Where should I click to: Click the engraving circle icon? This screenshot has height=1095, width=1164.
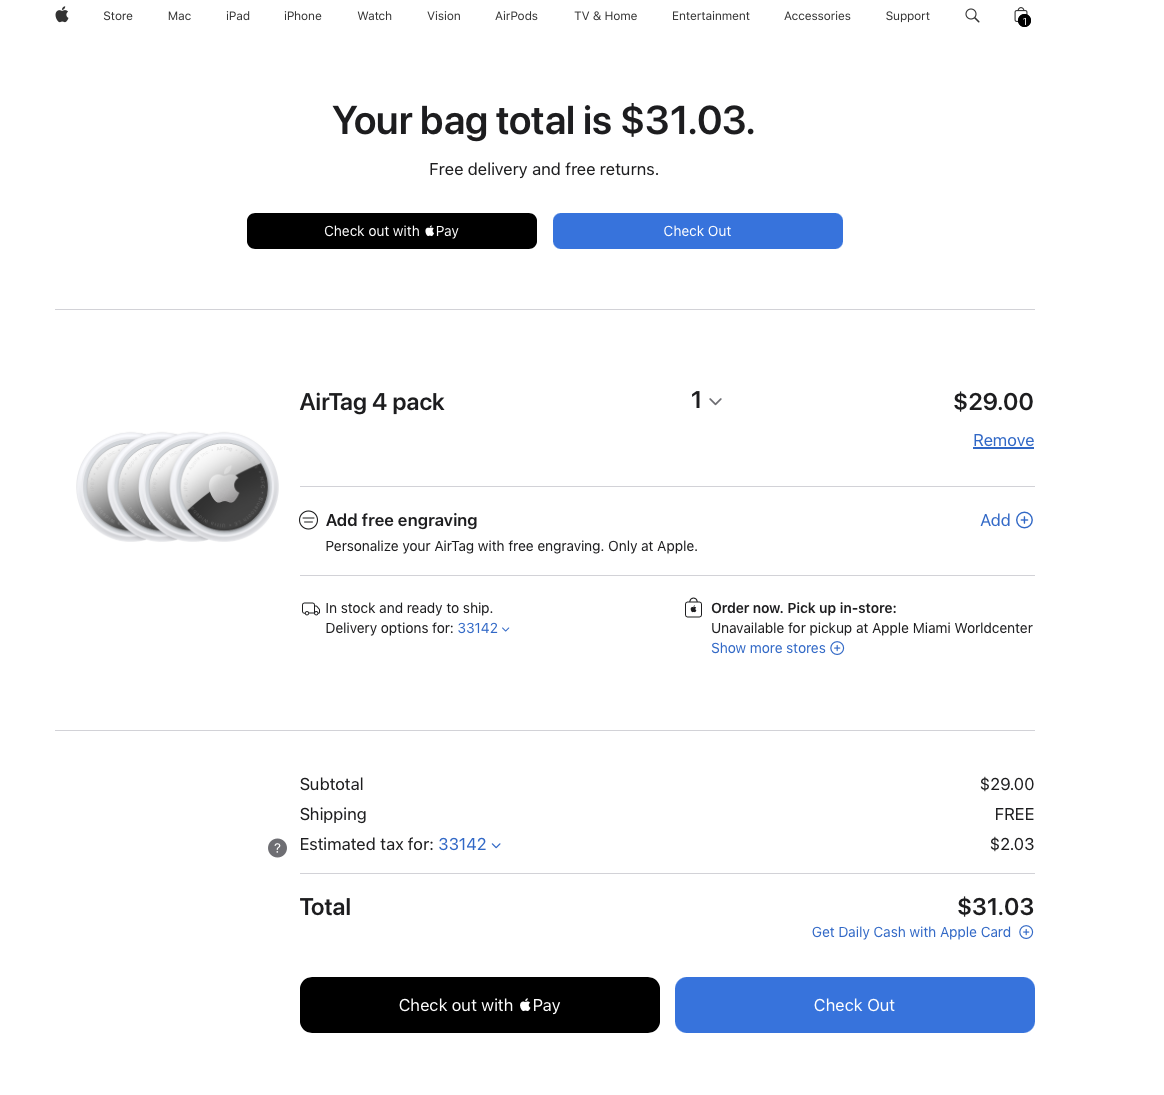(x=309, y=520)
